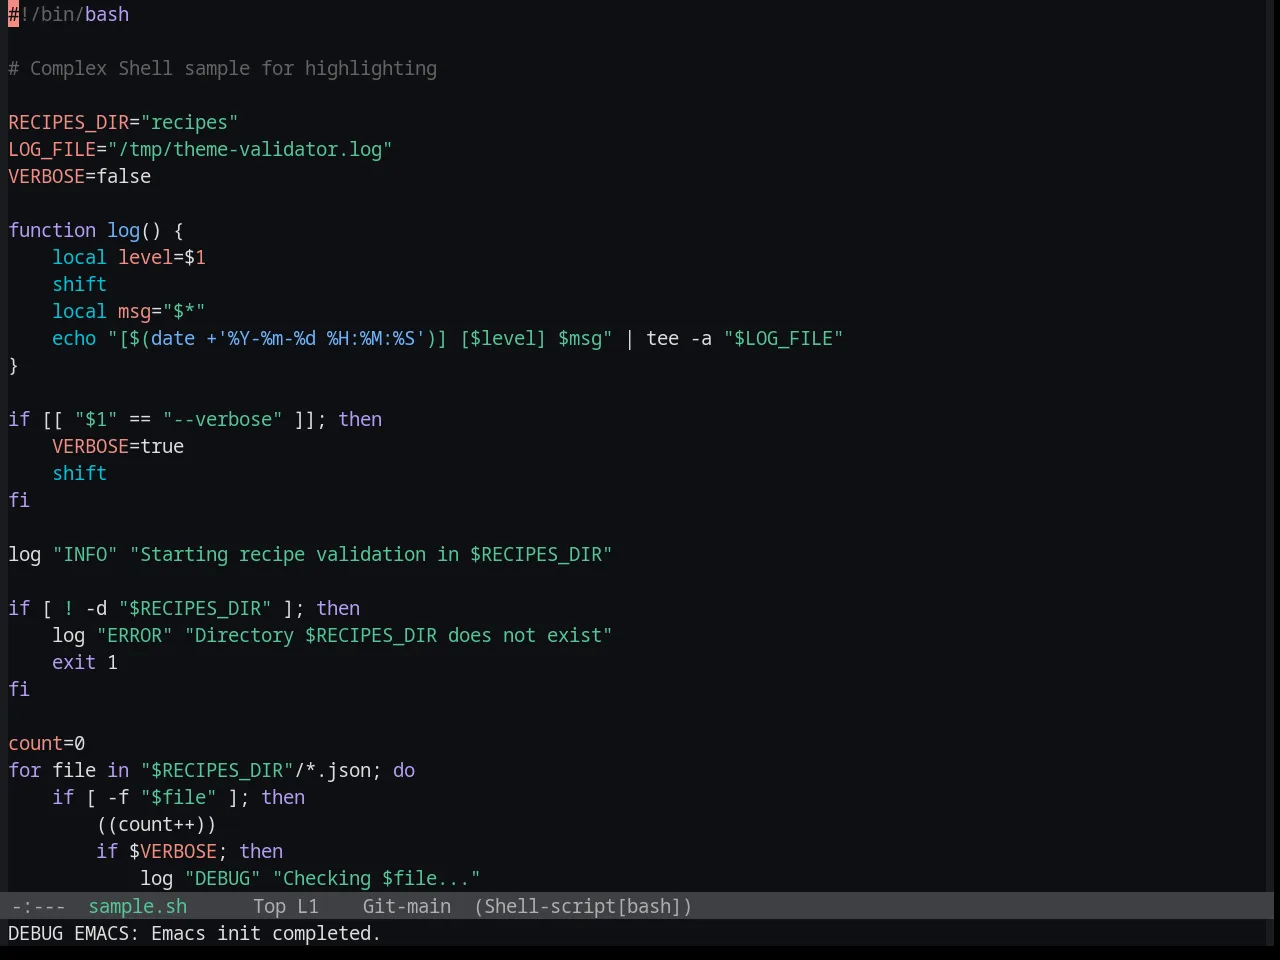Click 'local msg' declaration
Viewport: 1280px width, 960px height.
[128, 311]
